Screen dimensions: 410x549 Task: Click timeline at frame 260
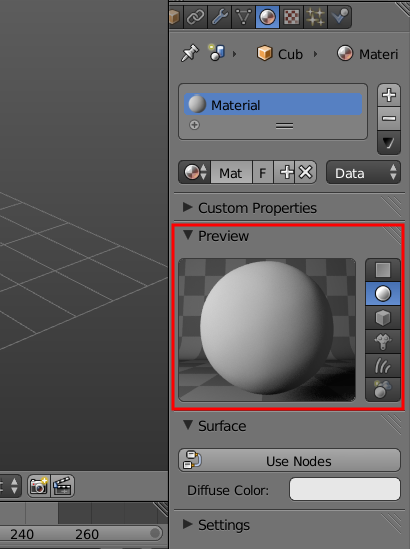[87, 534]
